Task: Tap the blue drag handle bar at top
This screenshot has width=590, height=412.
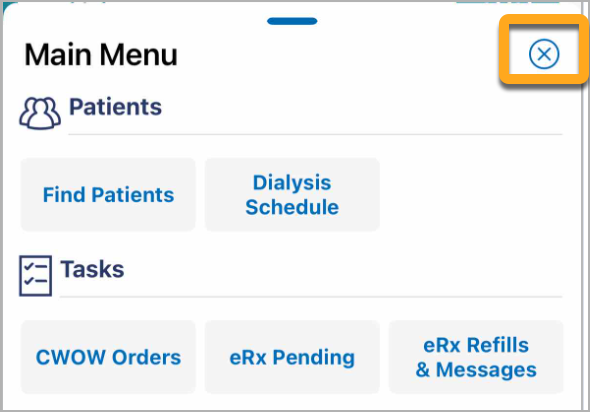Action: point(292,21)
